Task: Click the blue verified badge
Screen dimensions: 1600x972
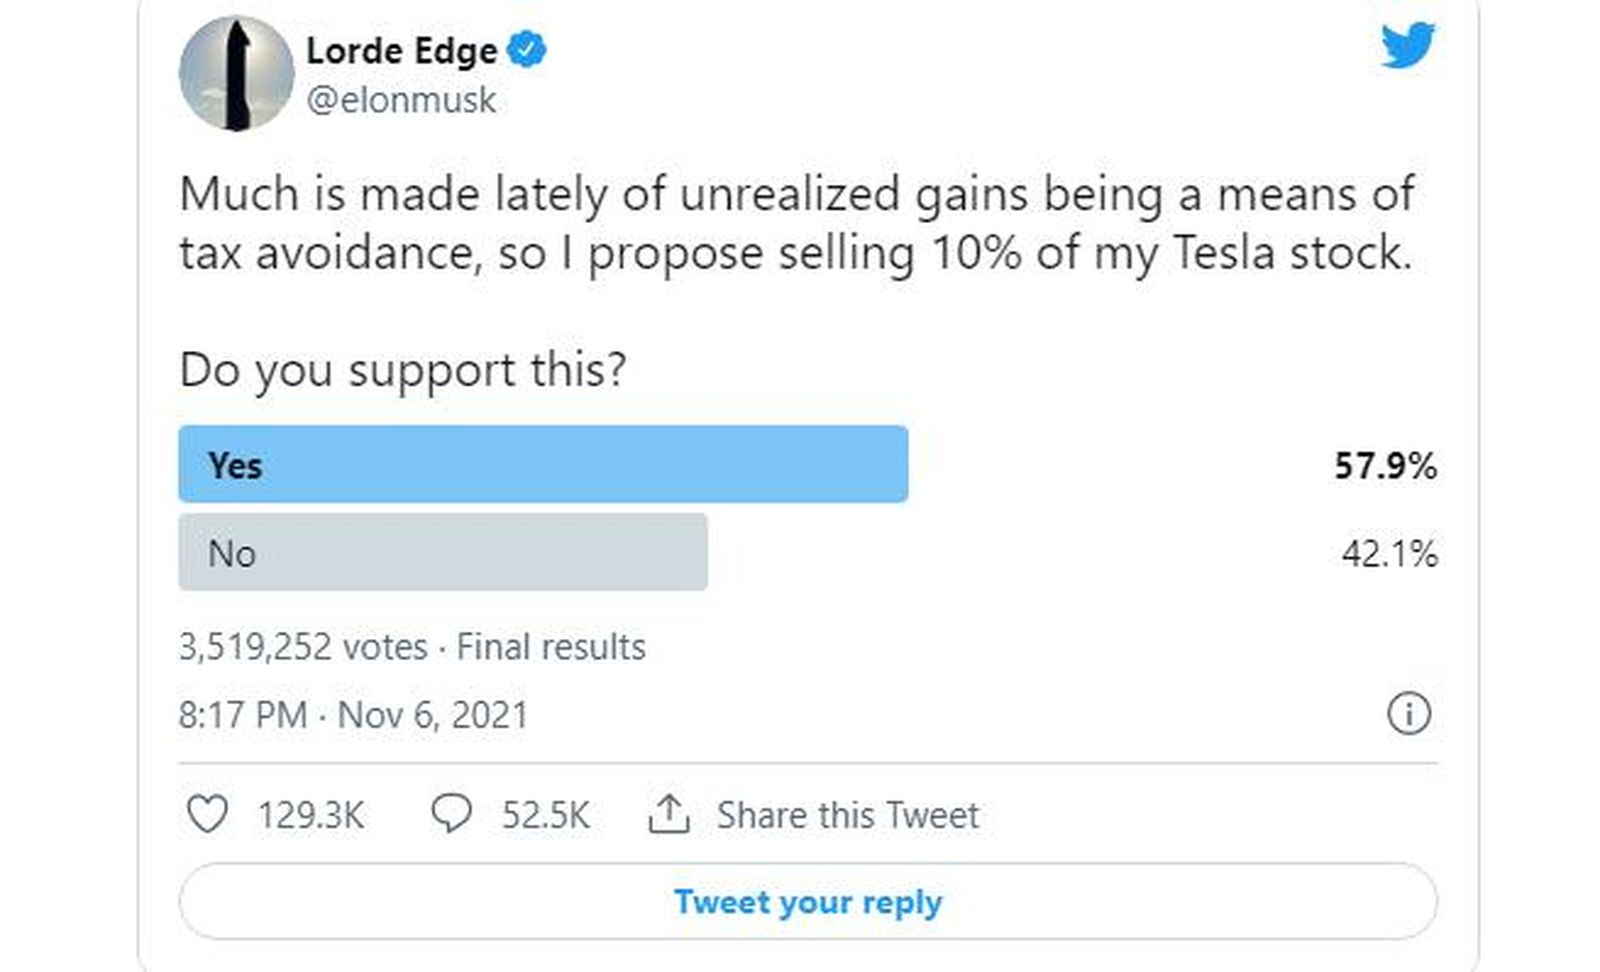Action: click(526, 50)
